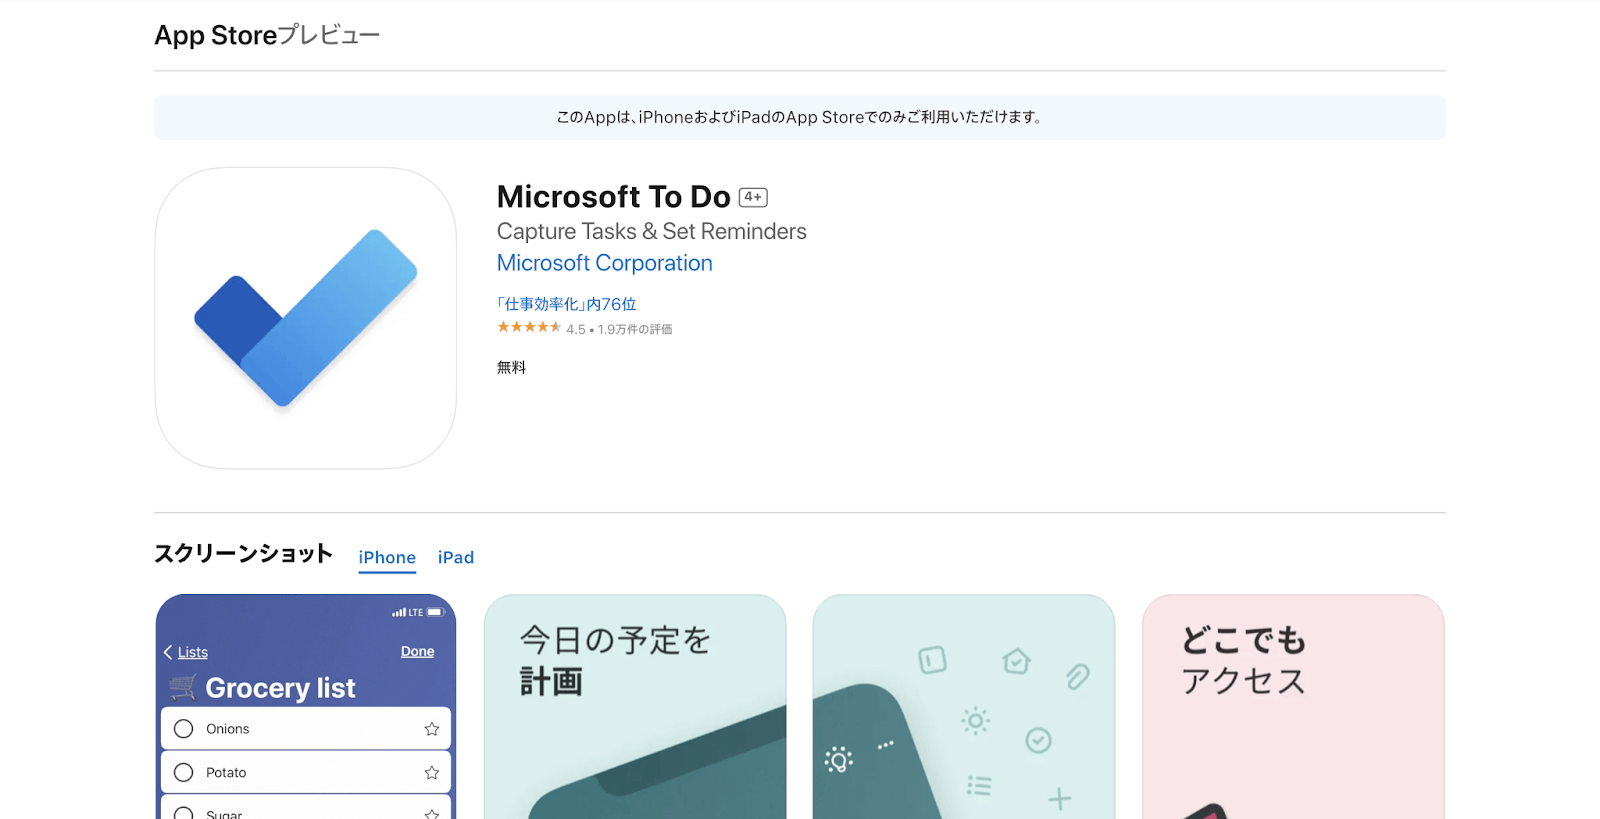This screenshot has width=1600, height=819.
Task: Open the どこでもアクセス screenshot
Action: click(x=1293, y=707)
